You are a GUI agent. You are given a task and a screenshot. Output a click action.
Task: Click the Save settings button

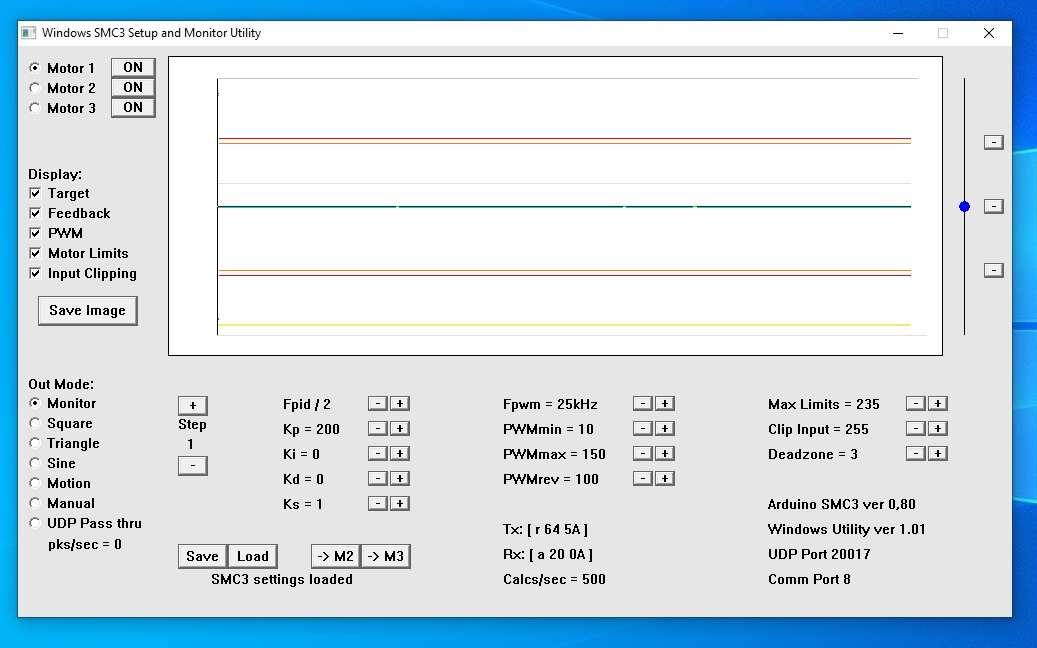pos(202,557)
